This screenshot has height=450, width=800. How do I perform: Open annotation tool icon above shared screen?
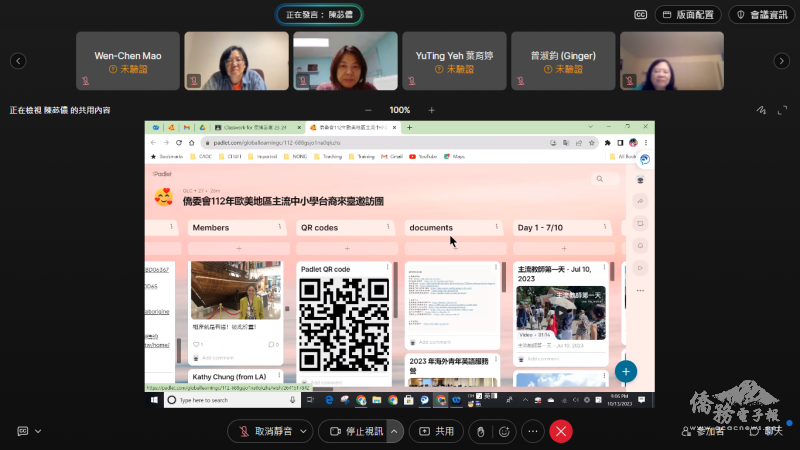pyautogui.click(x=761, y=110)
